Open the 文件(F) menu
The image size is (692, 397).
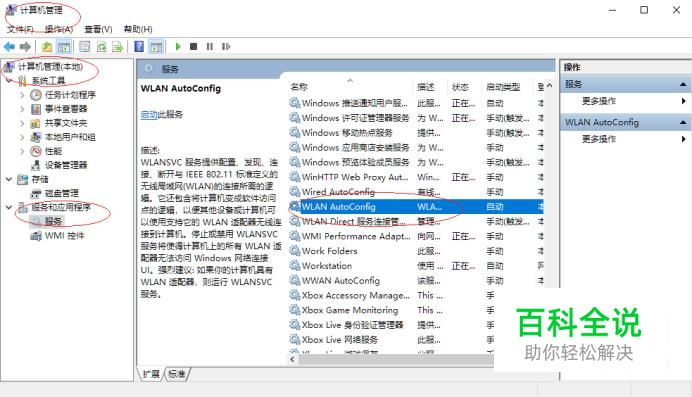tap(20, 29)
